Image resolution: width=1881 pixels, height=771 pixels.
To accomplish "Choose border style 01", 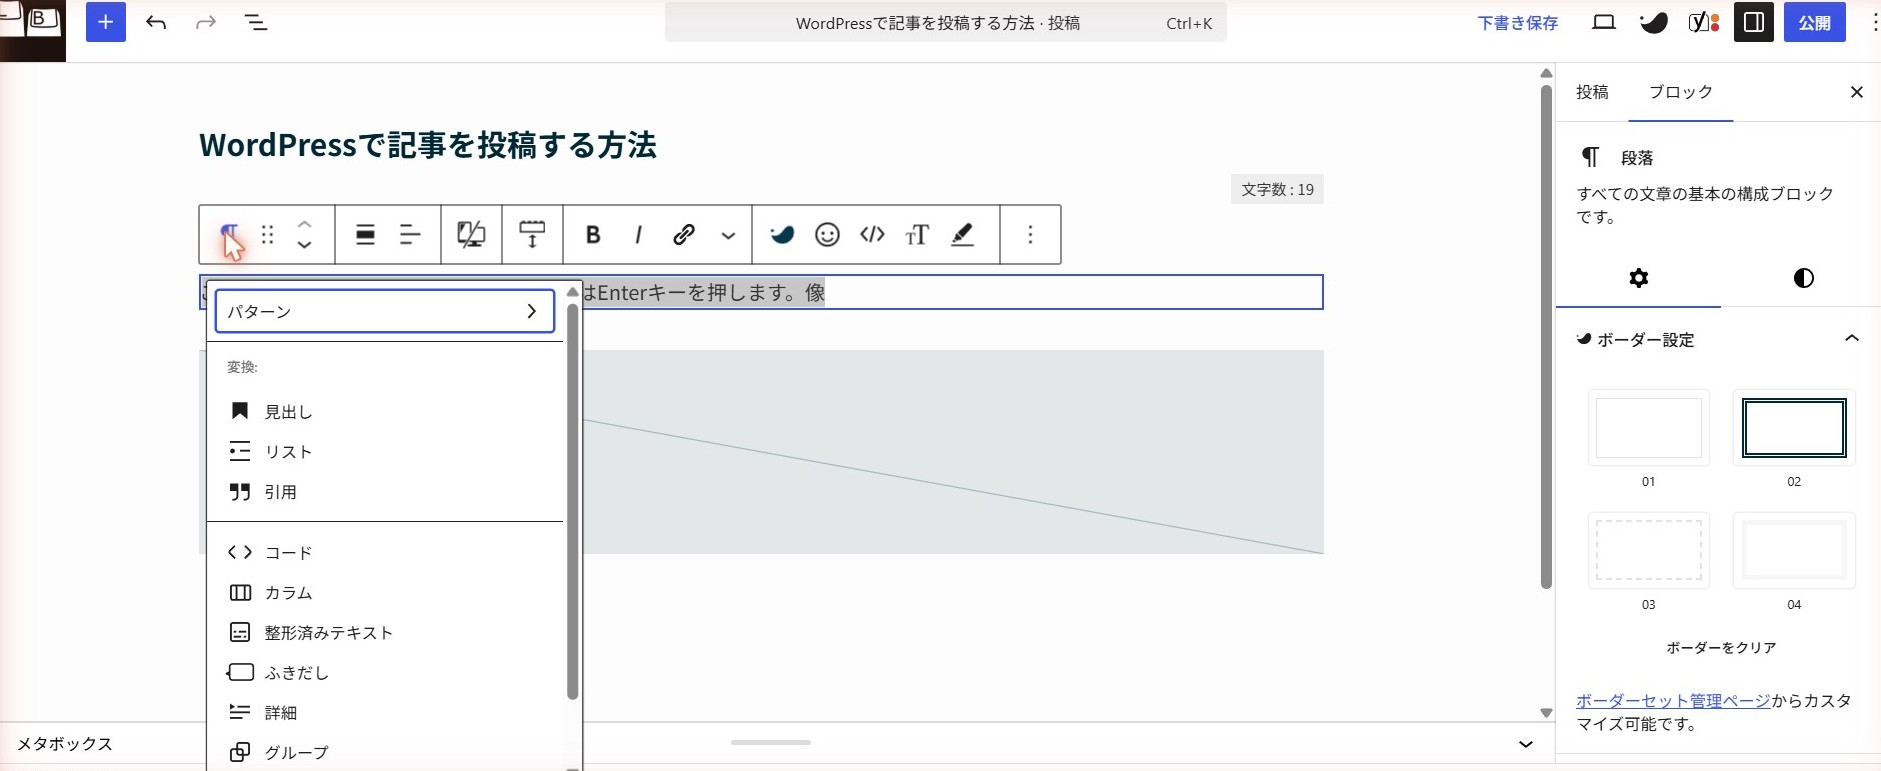I will pos(1649,428).
